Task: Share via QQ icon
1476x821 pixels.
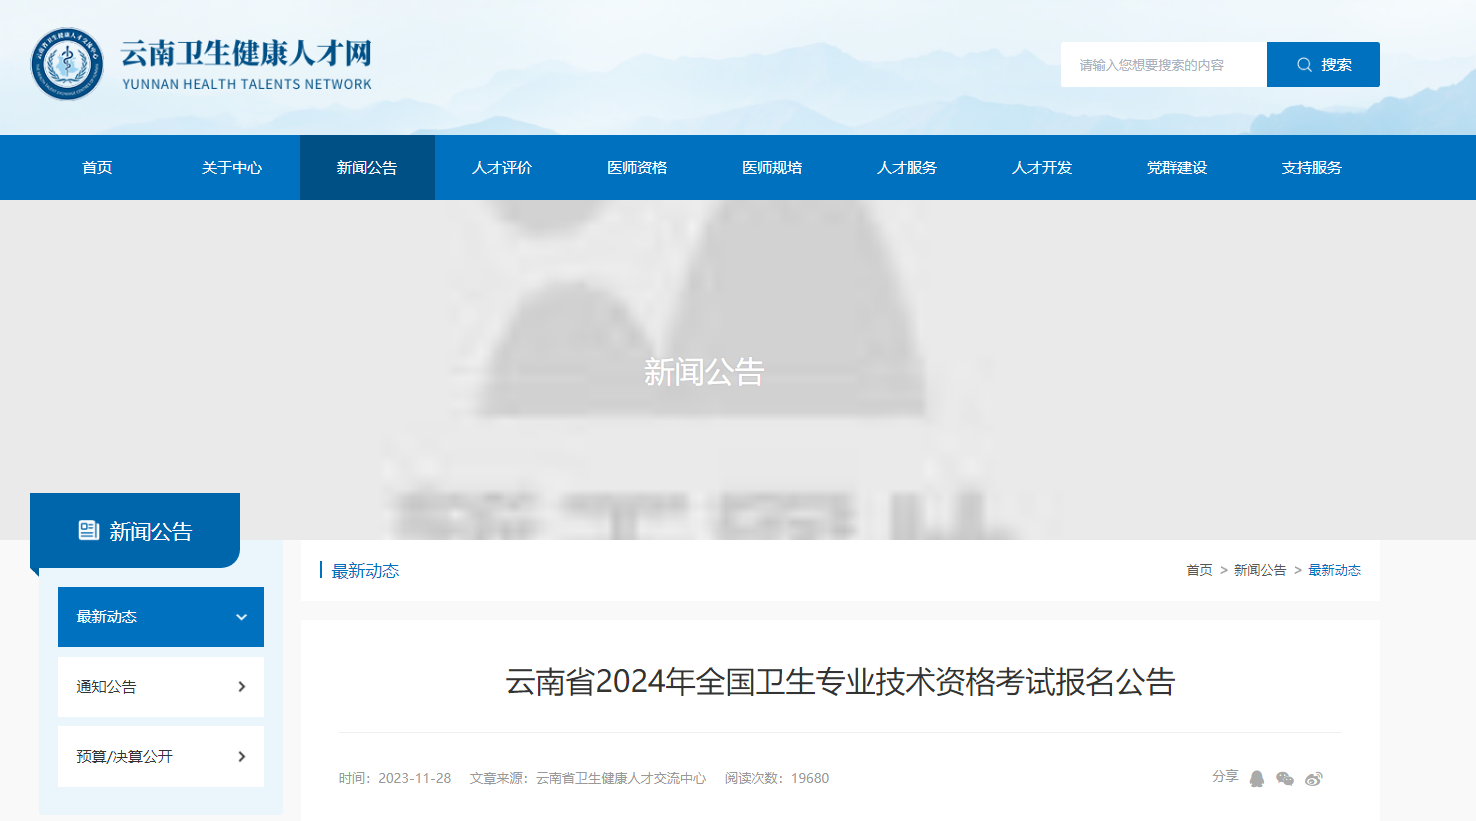Action: click(1257, 779)
